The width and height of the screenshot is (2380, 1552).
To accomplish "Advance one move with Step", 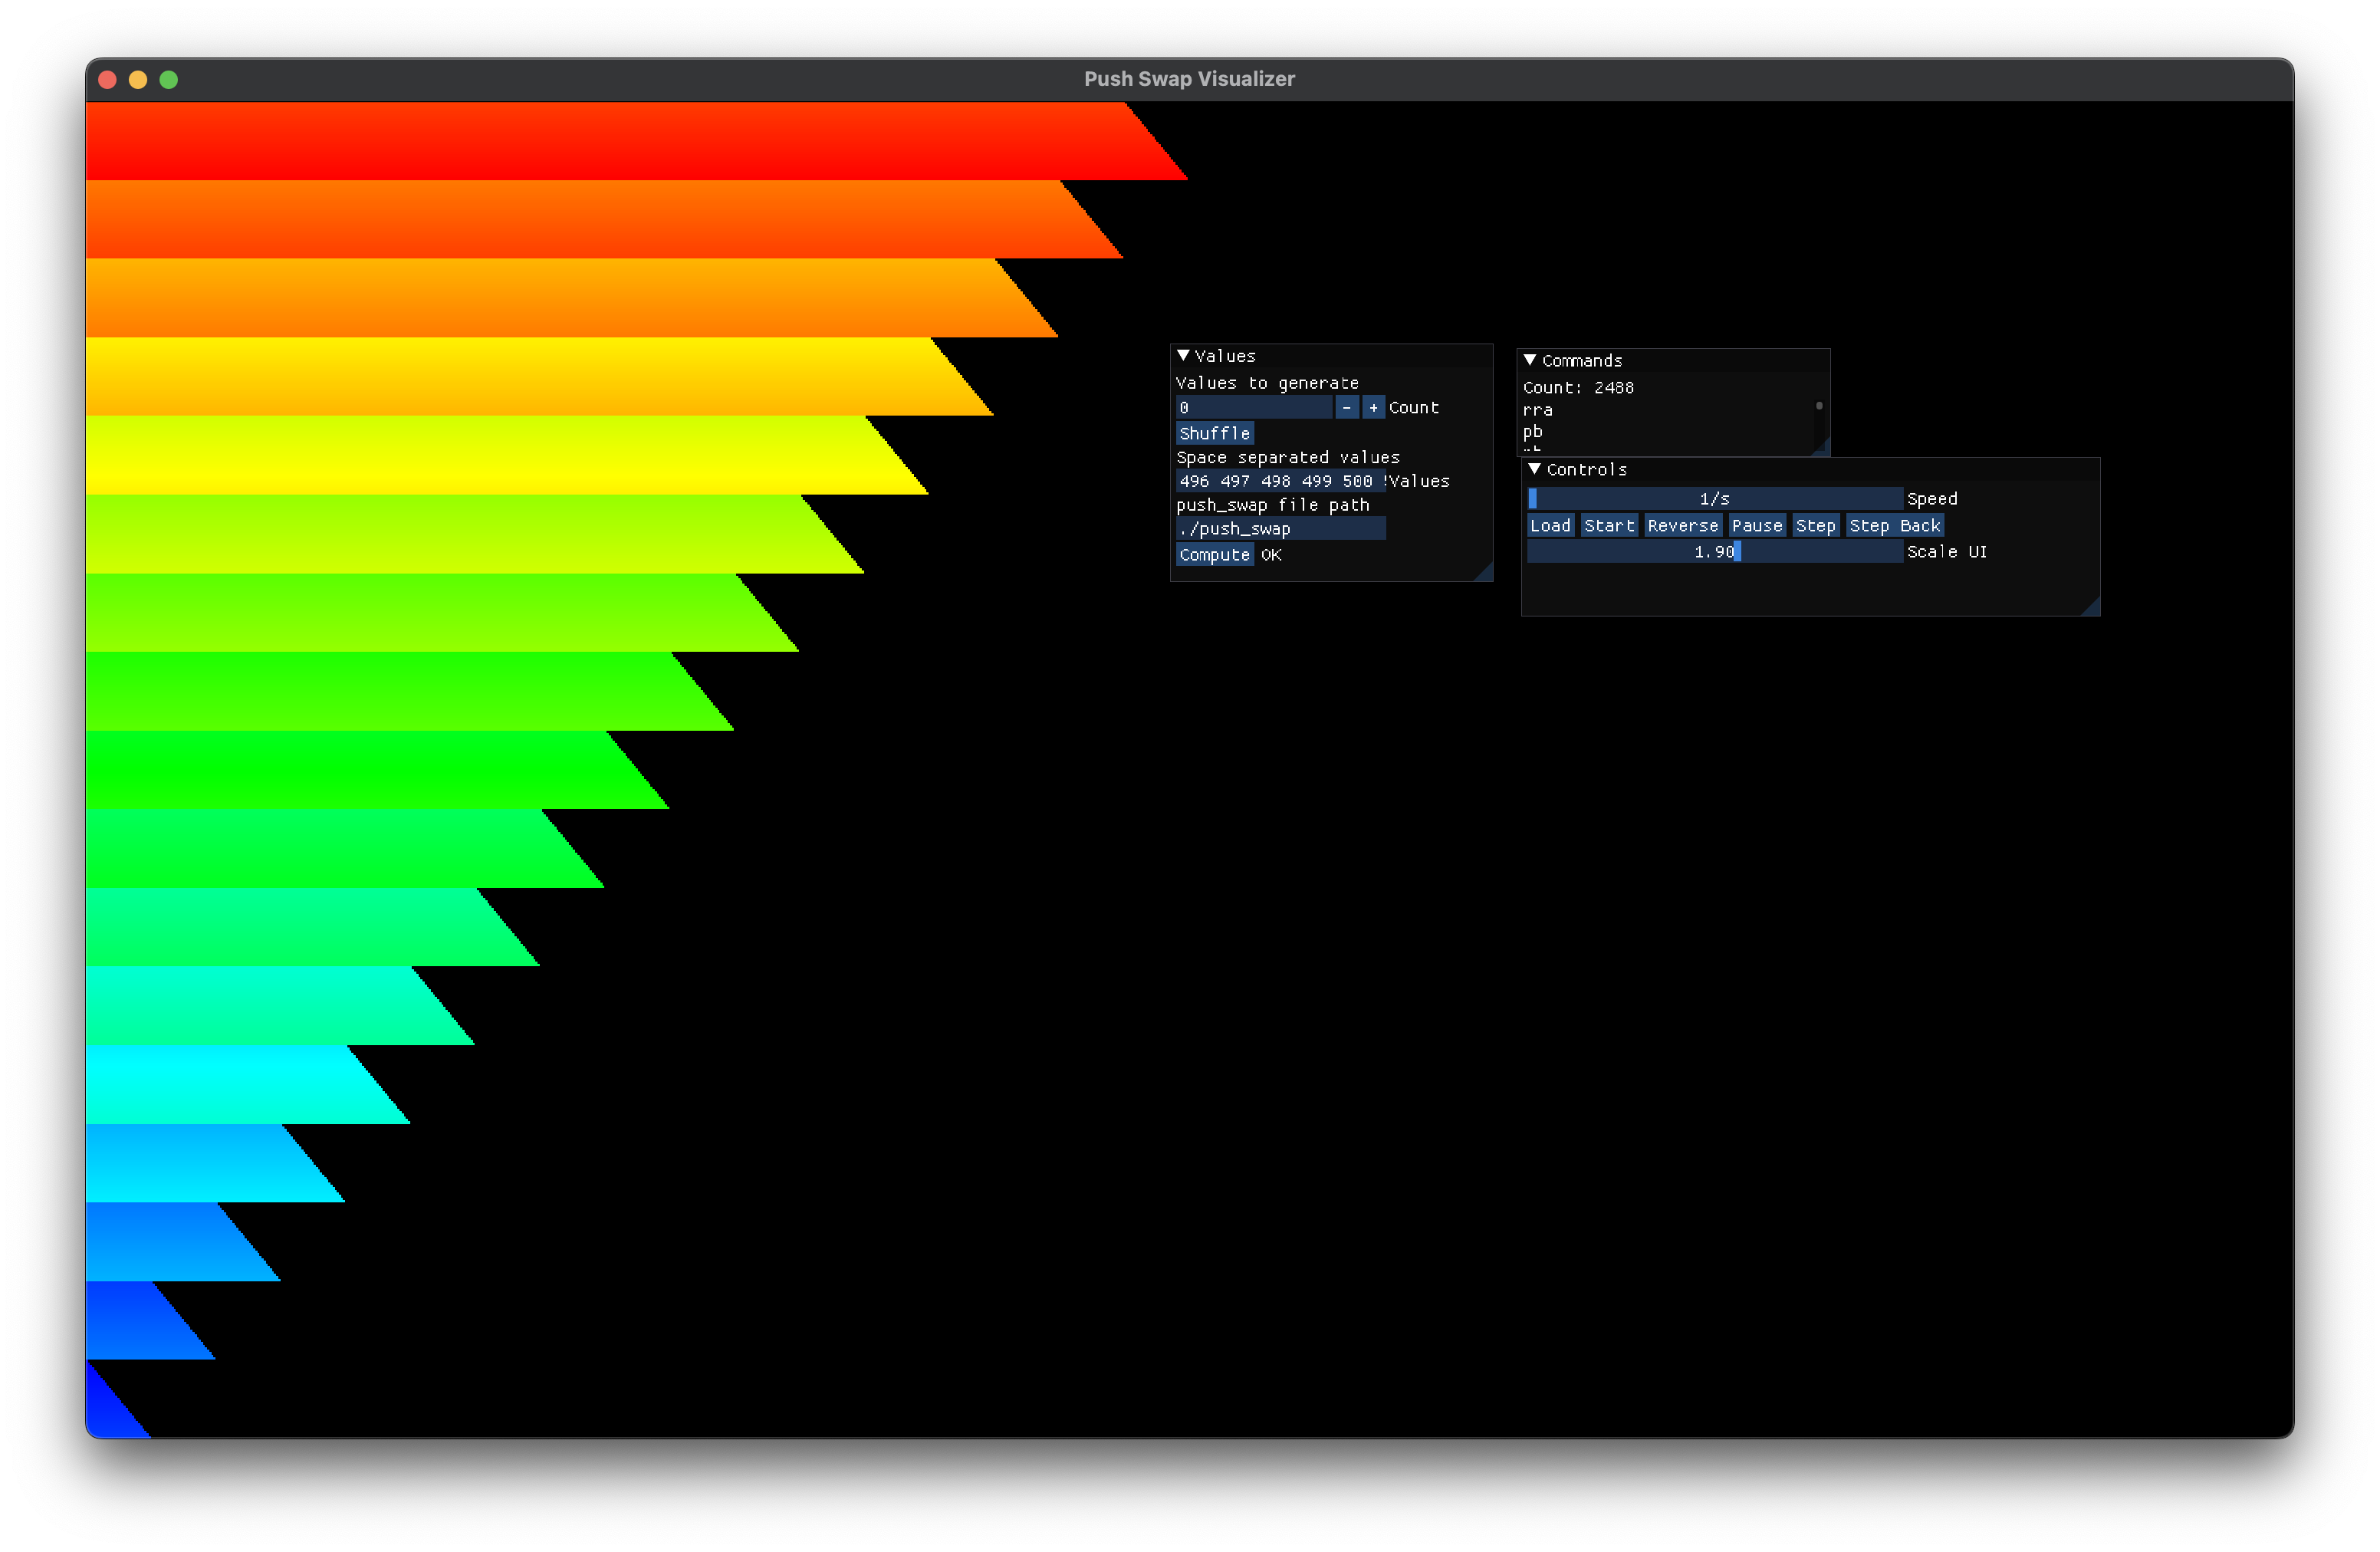I will pos(1815,525).
